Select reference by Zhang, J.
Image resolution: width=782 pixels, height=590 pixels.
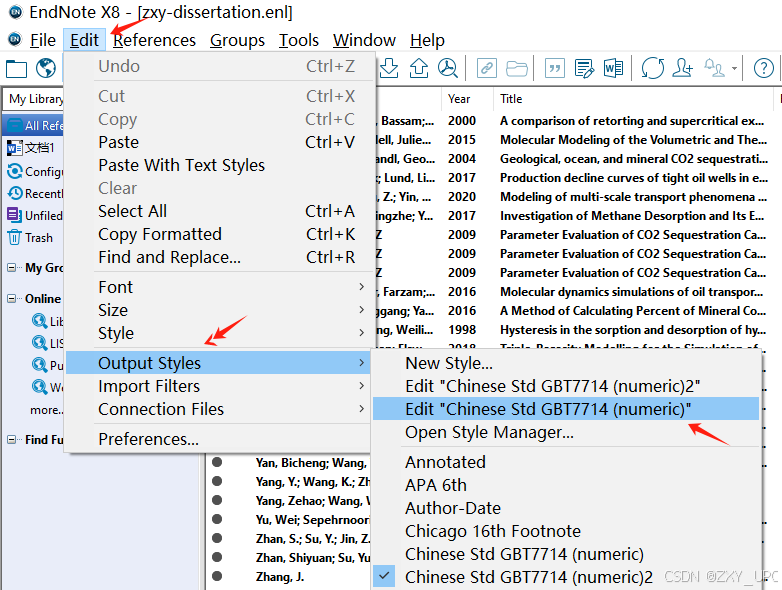point(280,577)
